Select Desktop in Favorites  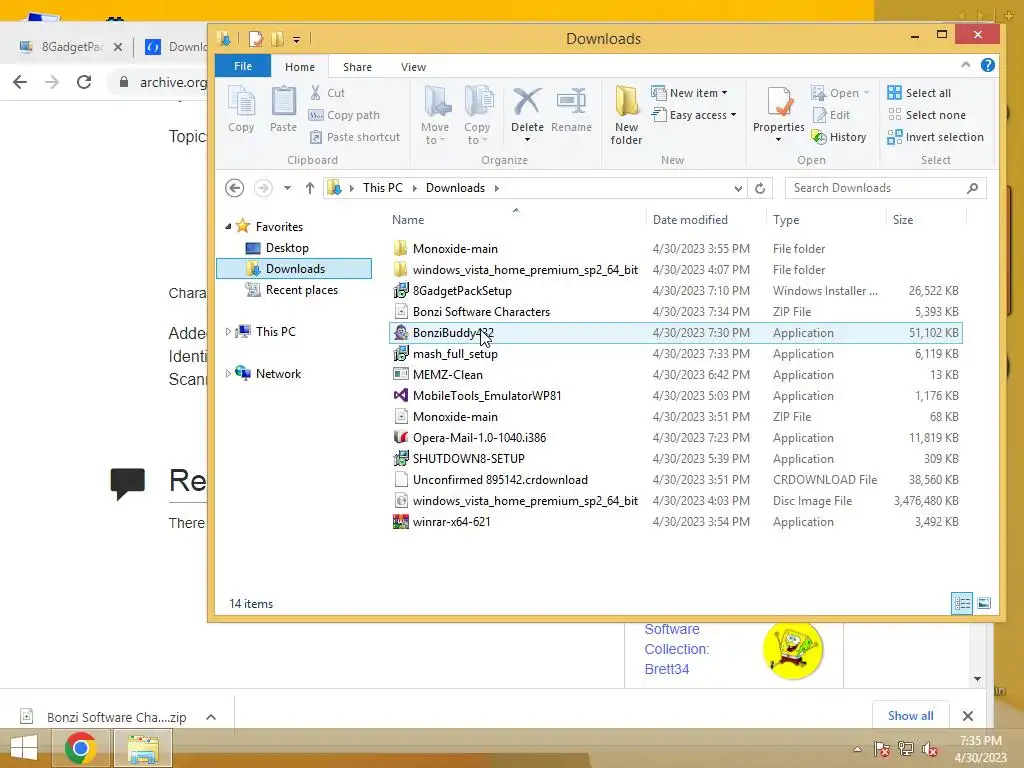(x=287, y=248)
